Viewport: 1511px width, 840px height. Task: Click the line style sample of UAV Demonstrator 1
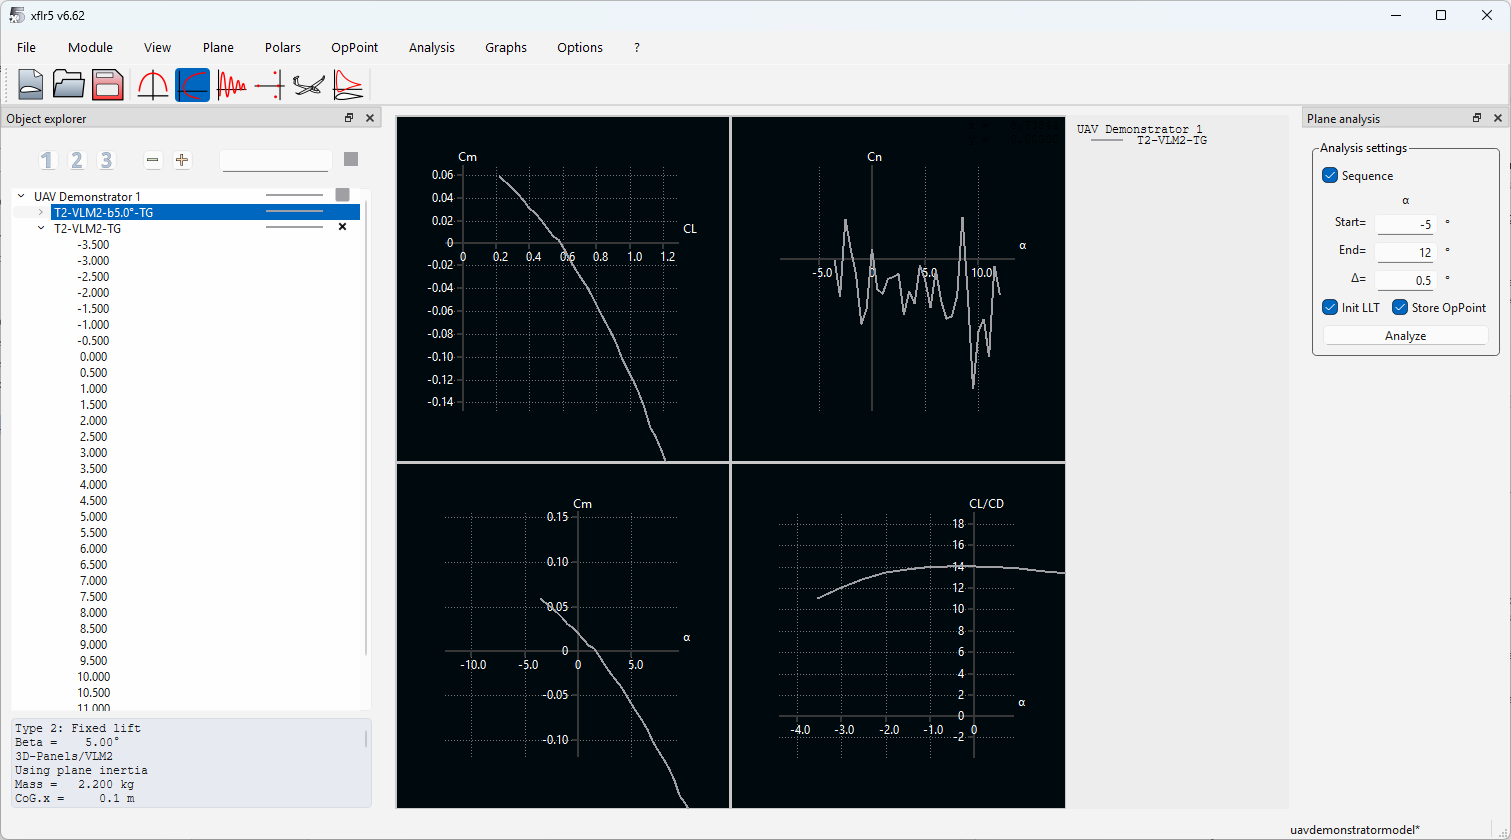pyautogui.click(x=294, y=196)
